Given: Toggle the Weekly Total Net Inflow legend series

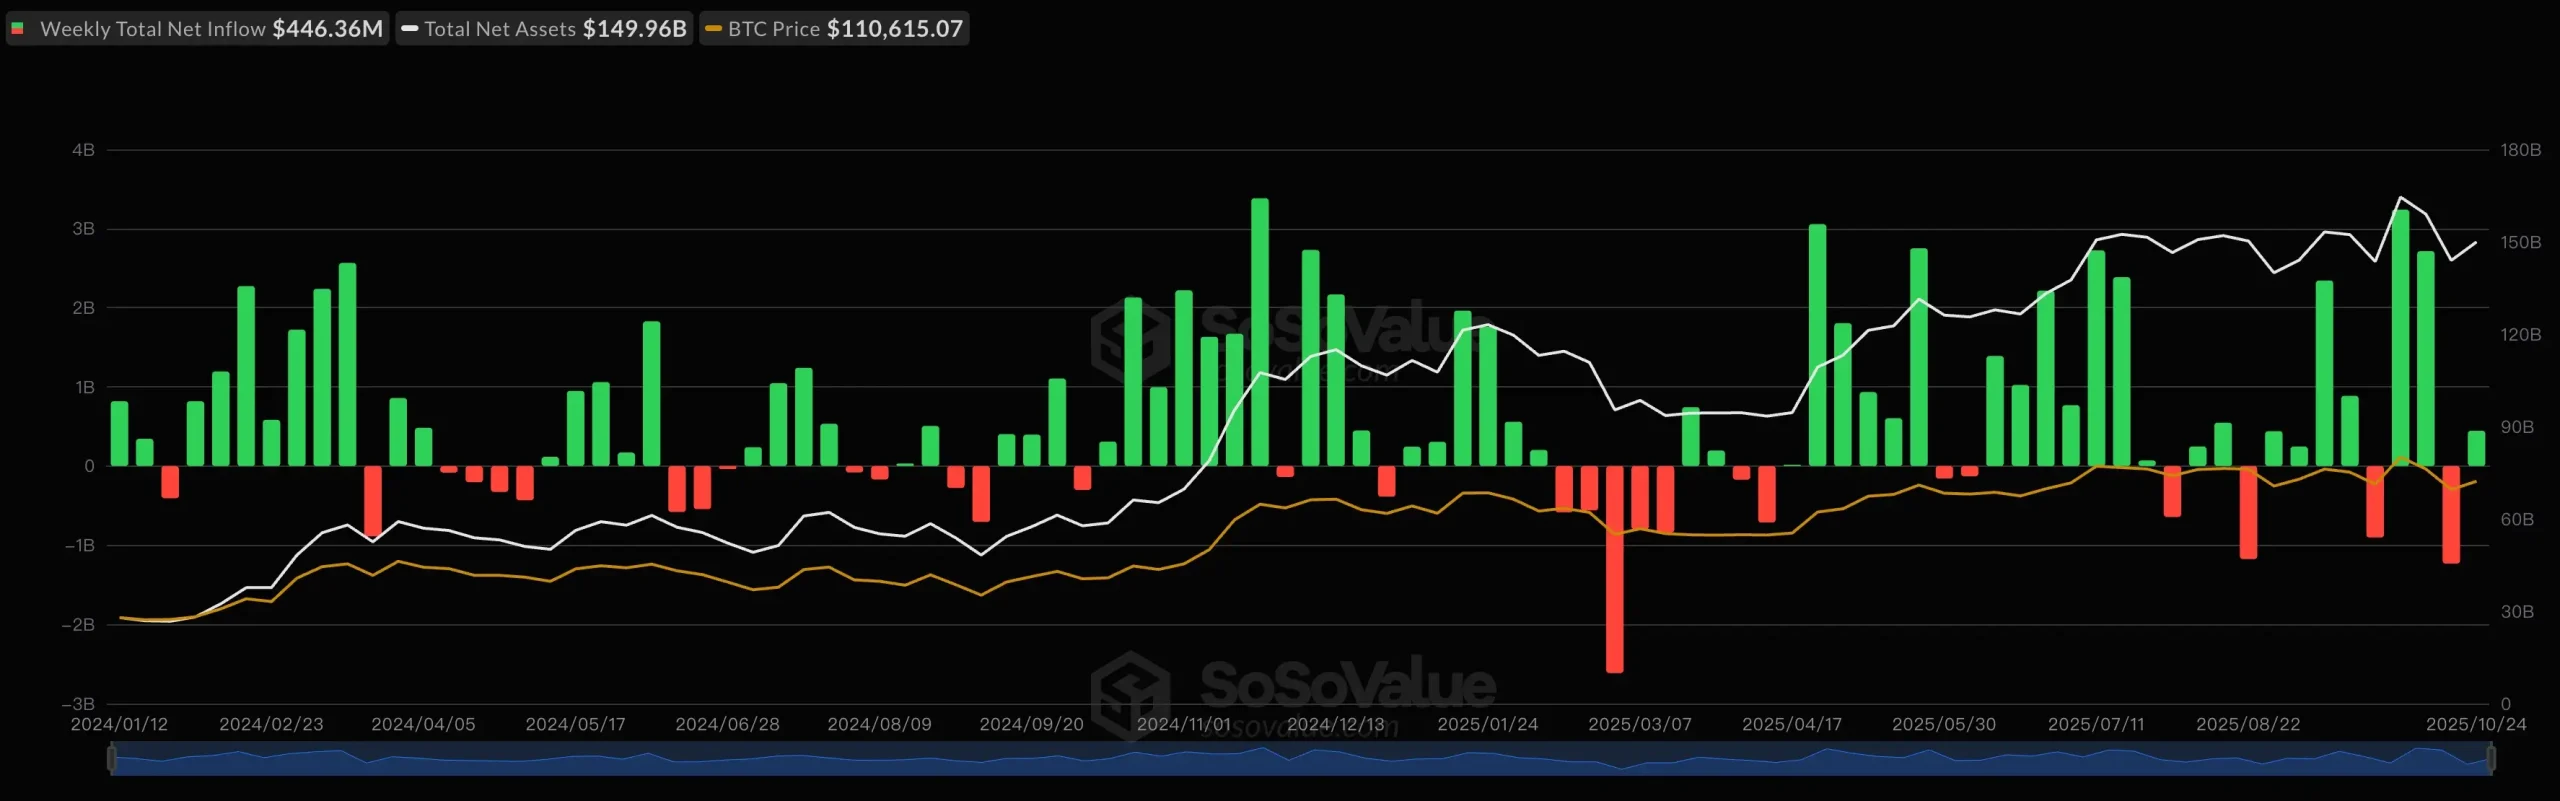Looking at the screenshot, I should click(x=198, y=29).
